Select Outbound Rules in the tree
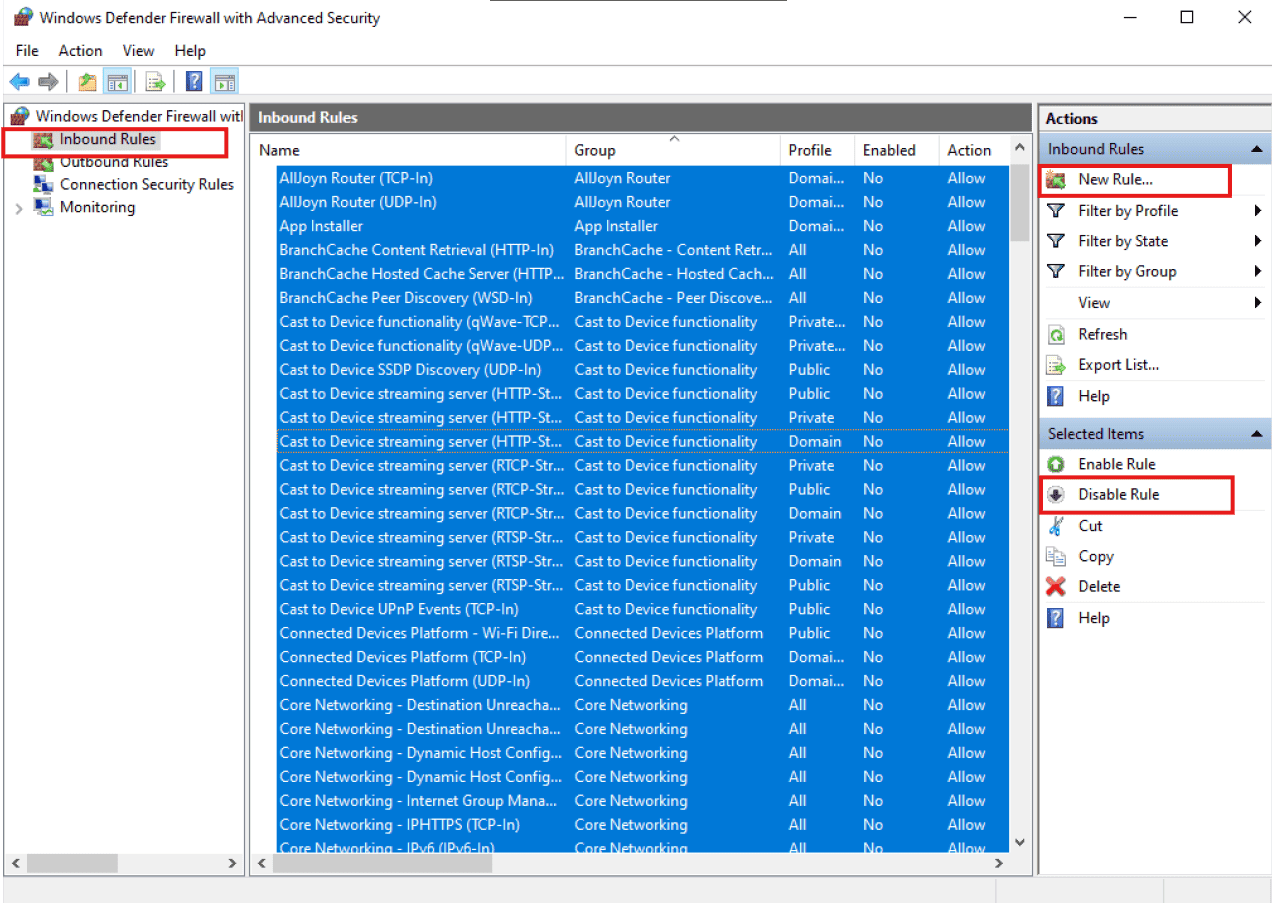The height and width of the screenshot is (903, 1272). pos(113,162)
